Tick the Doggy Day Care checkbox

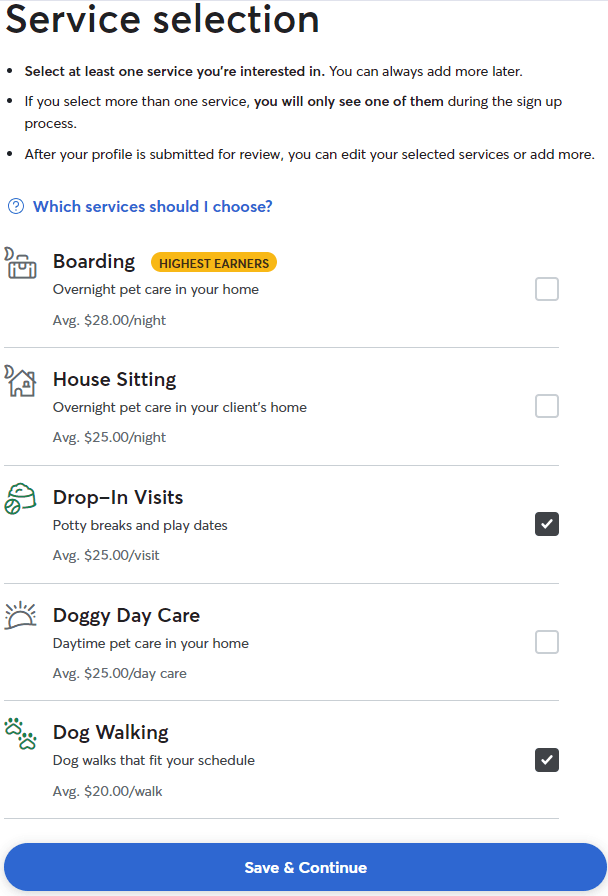(x=547, y=642)
